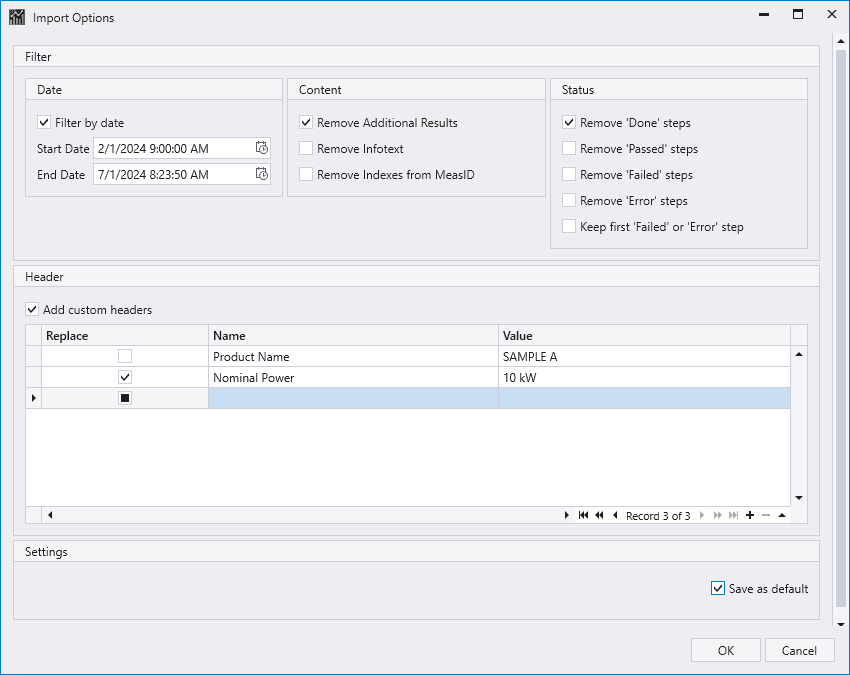
Task: Click the Value cell of the empty row
Action: click(x=644, y=398)
